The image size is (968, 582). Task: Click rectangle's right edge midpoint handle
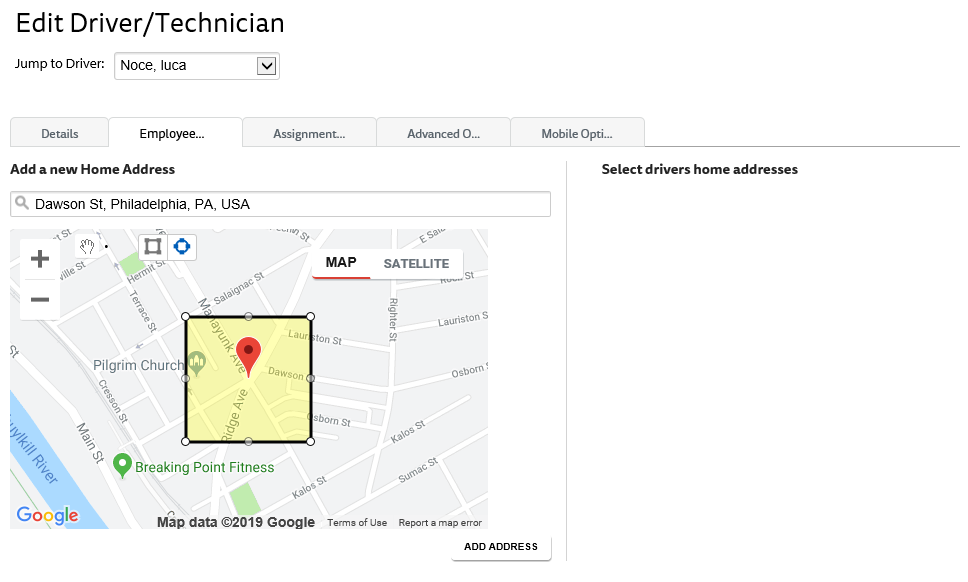point(311,378)
